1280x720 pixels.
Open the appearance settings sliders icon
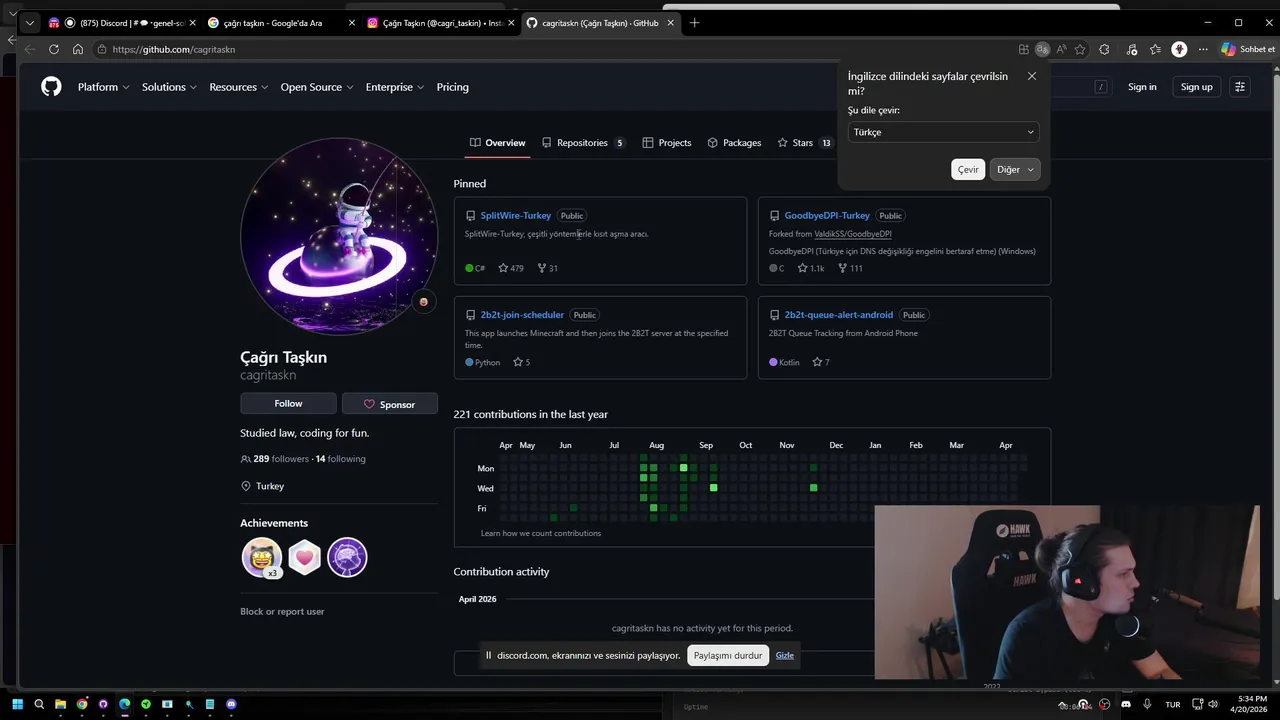coord(1240,87)
